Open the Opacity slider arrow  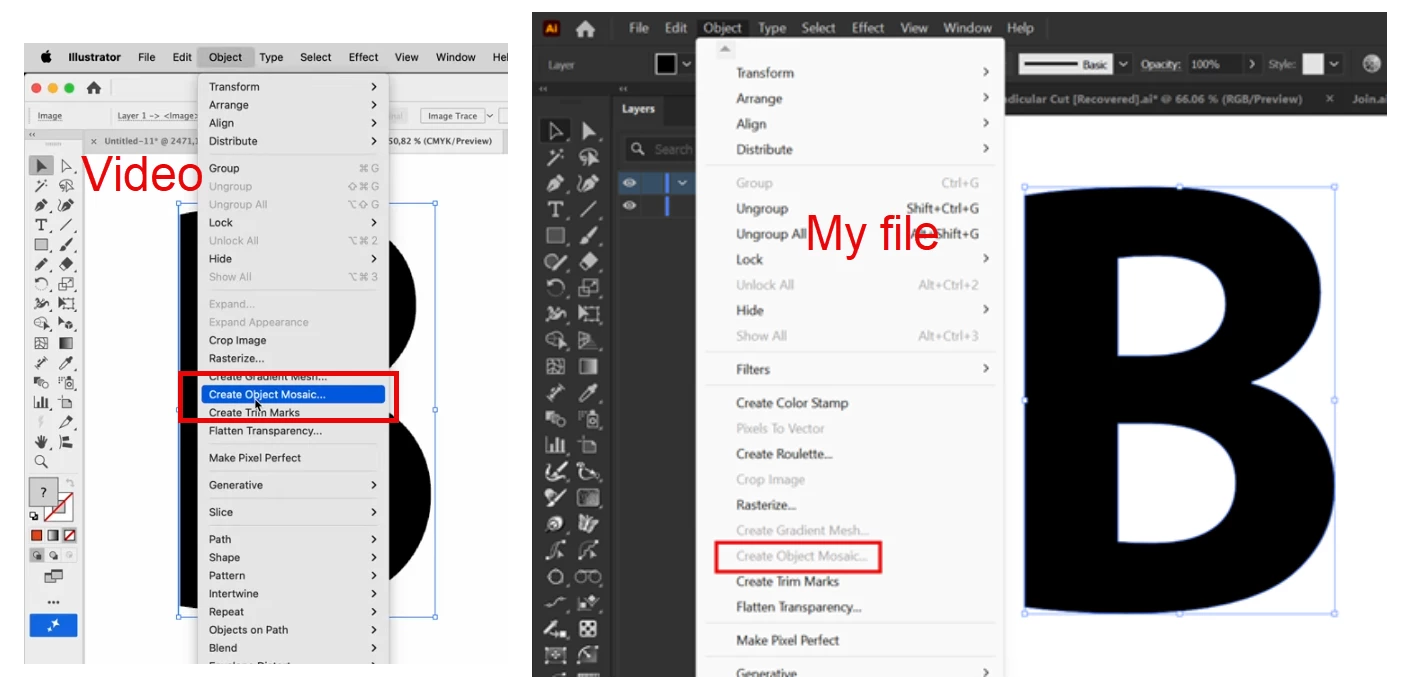click(x=1251, y=64)
